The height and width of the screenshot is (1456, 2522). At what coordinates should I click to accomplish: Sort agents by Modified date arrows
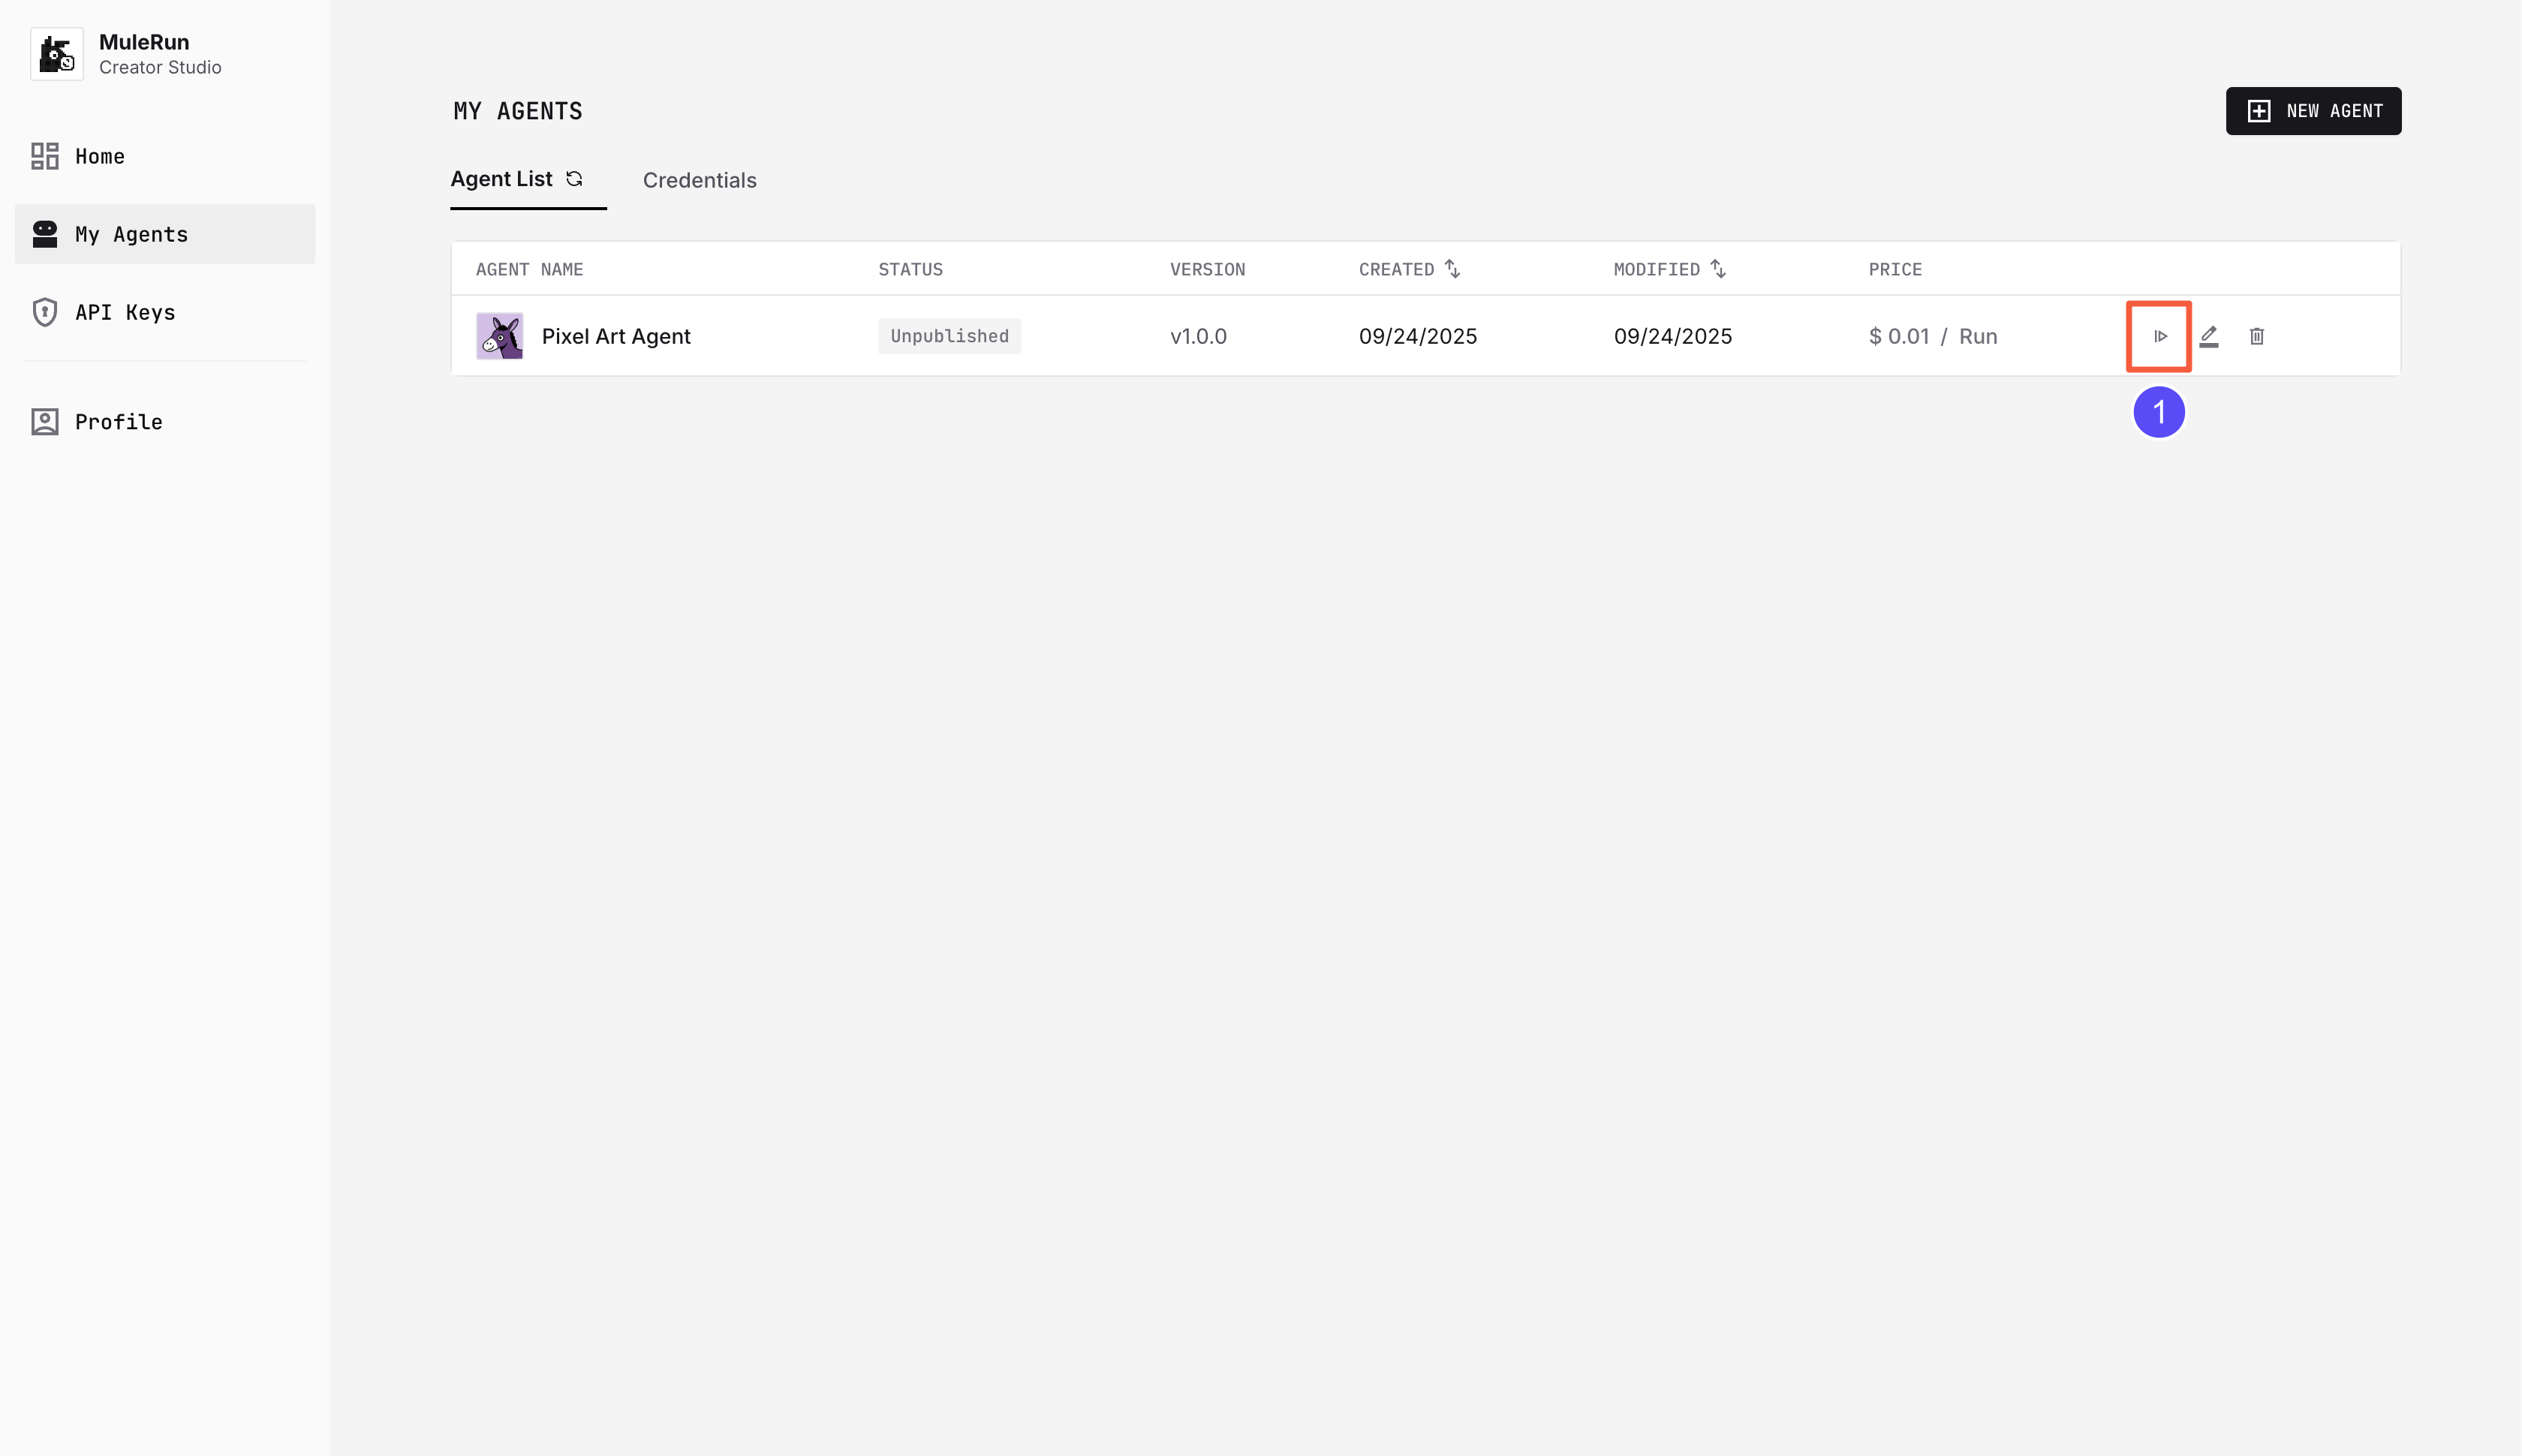(x=1718, y=269)
